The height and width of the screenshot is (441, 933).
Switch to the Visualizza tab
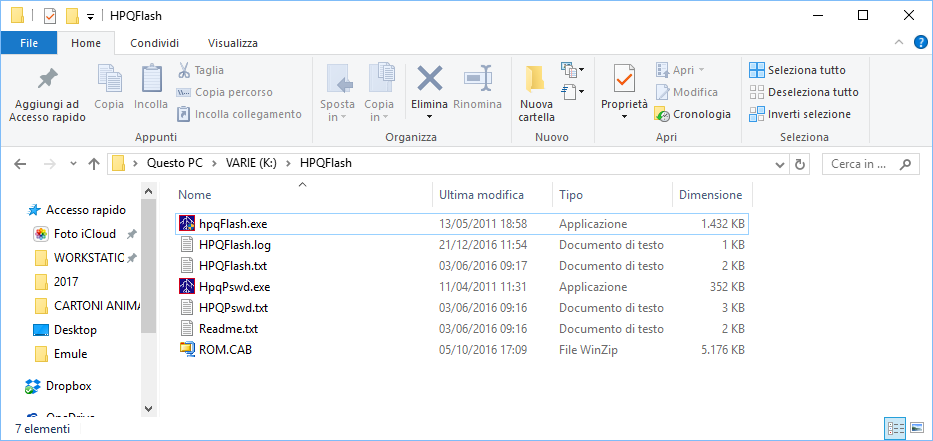233,43
